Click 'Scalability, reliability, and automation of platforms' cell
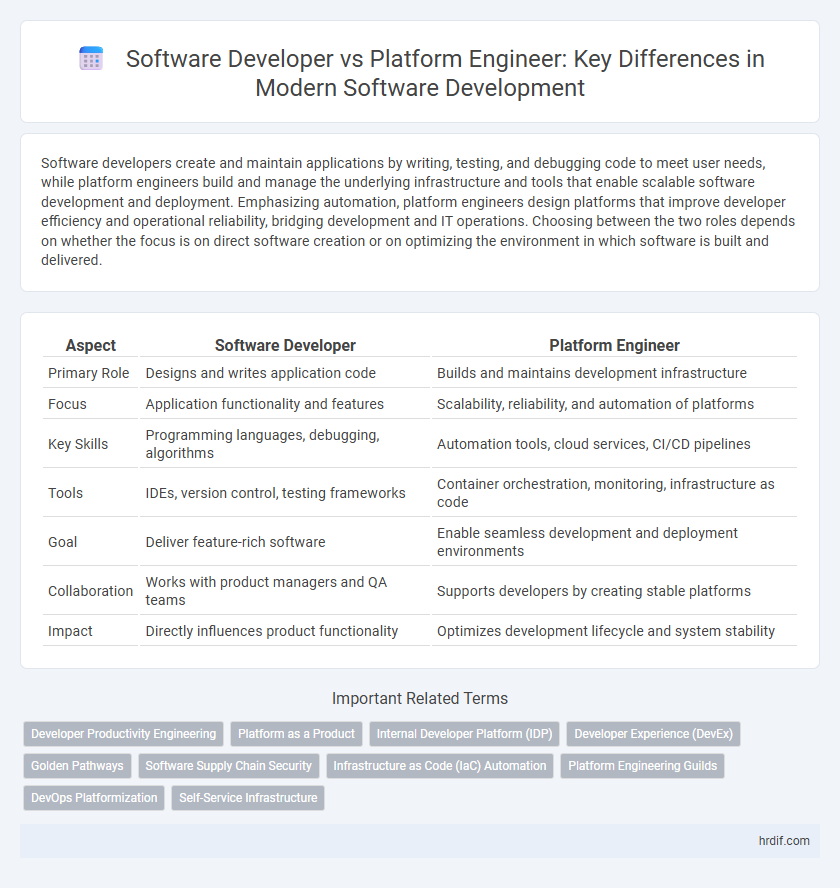The image size is (840, 888). 615,404
